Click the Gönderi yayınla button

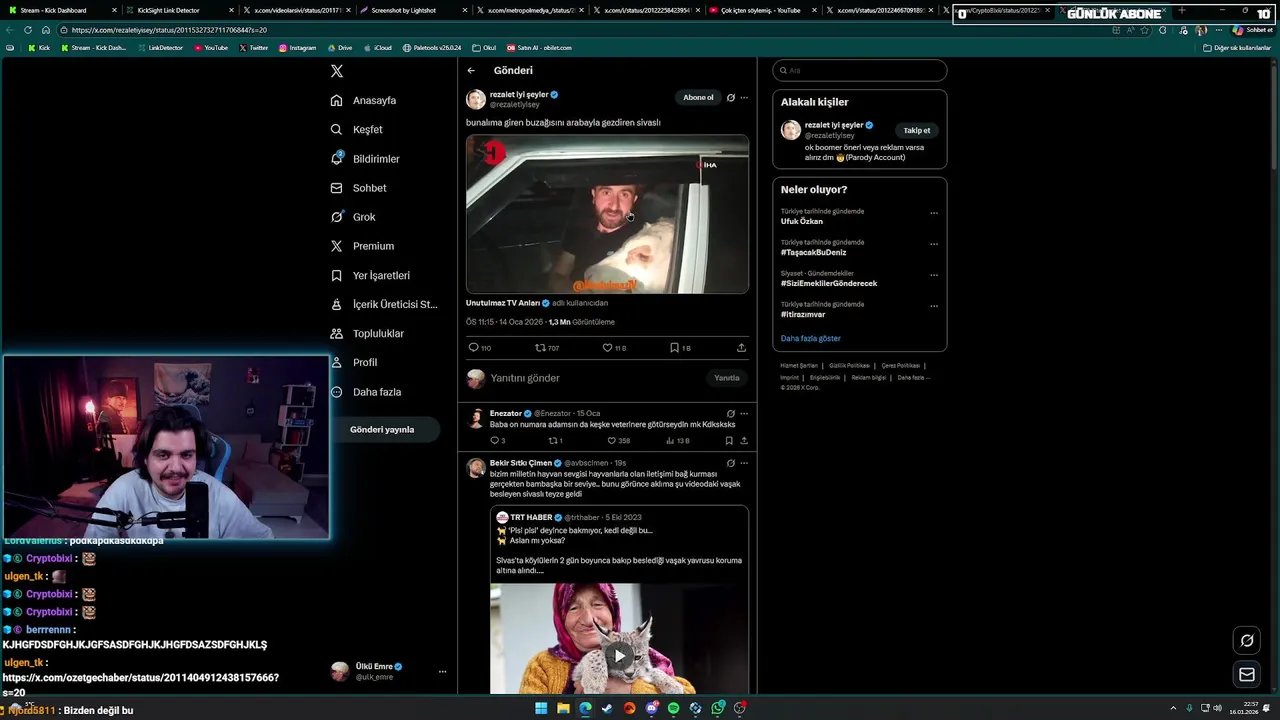tap(382, 429)
